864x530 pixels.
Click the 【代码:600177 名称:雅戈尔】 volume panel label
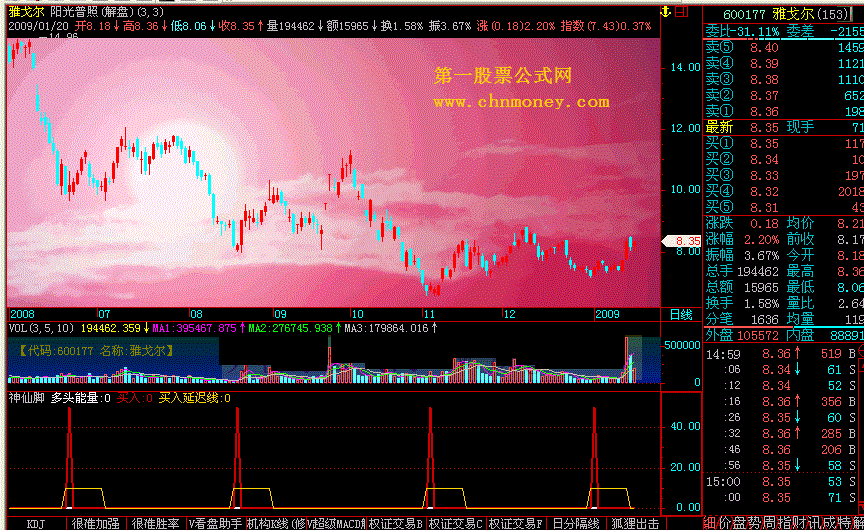(97, 350)
